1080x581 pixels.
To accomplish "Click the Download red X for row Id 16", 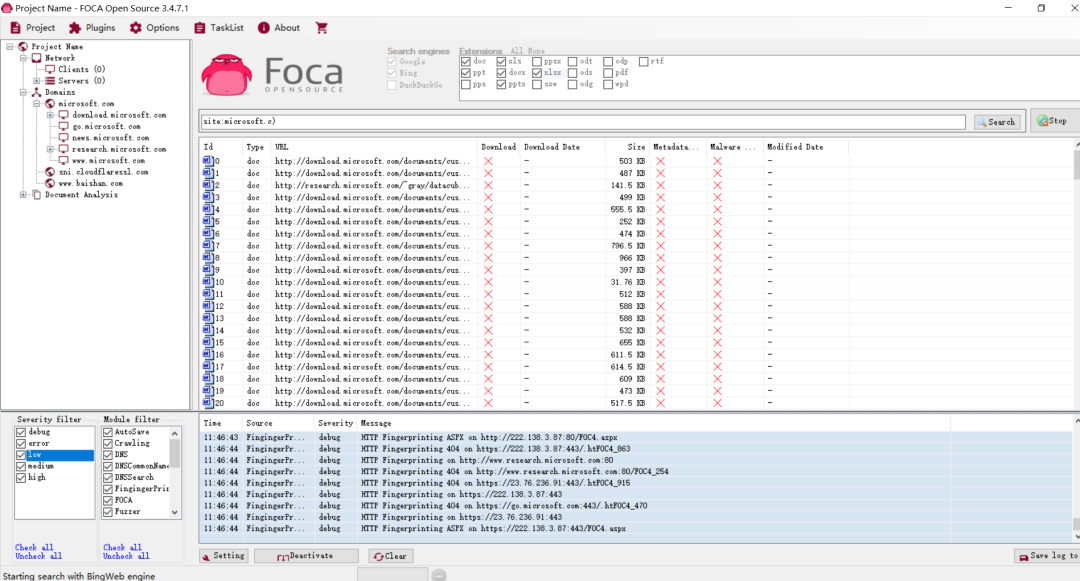I will 488,355.
